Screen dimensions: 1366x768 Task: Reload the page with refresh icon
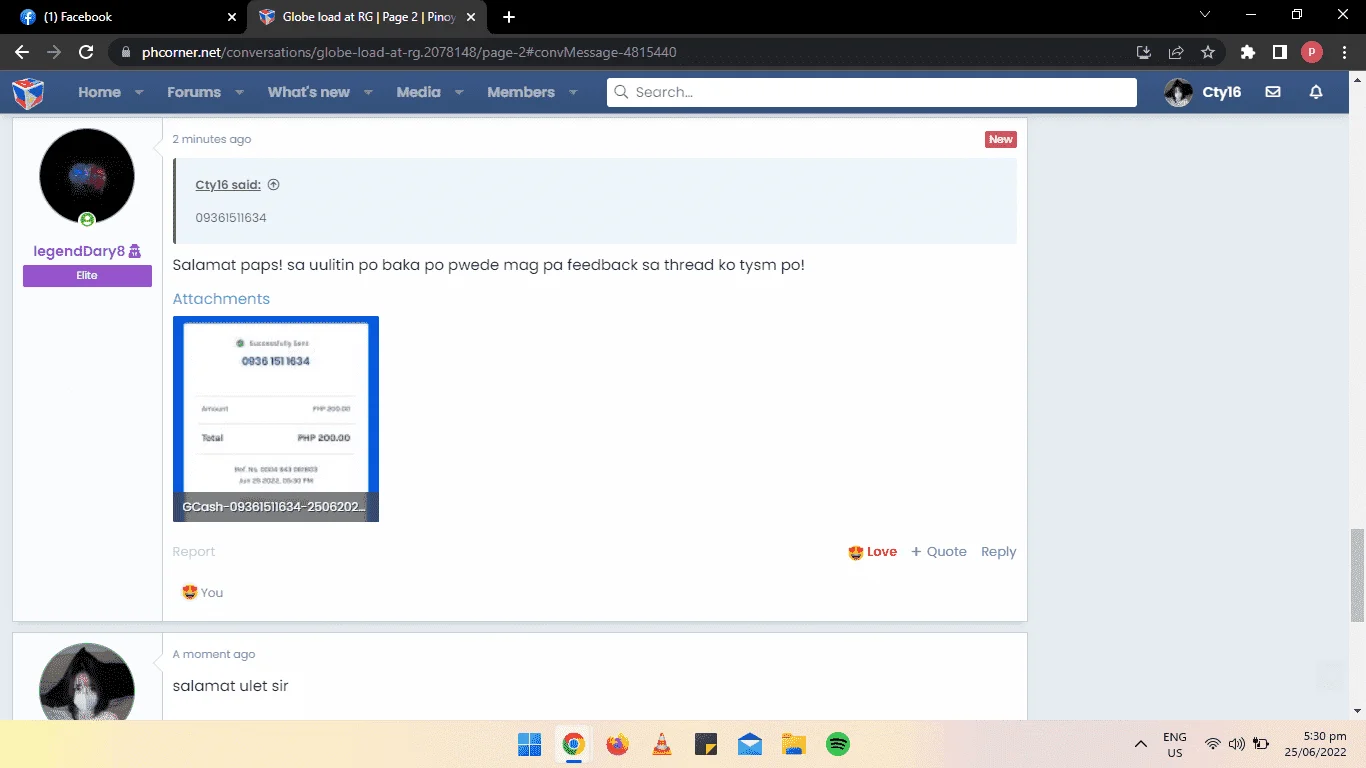pyautogui.click(x=86, y=52)
